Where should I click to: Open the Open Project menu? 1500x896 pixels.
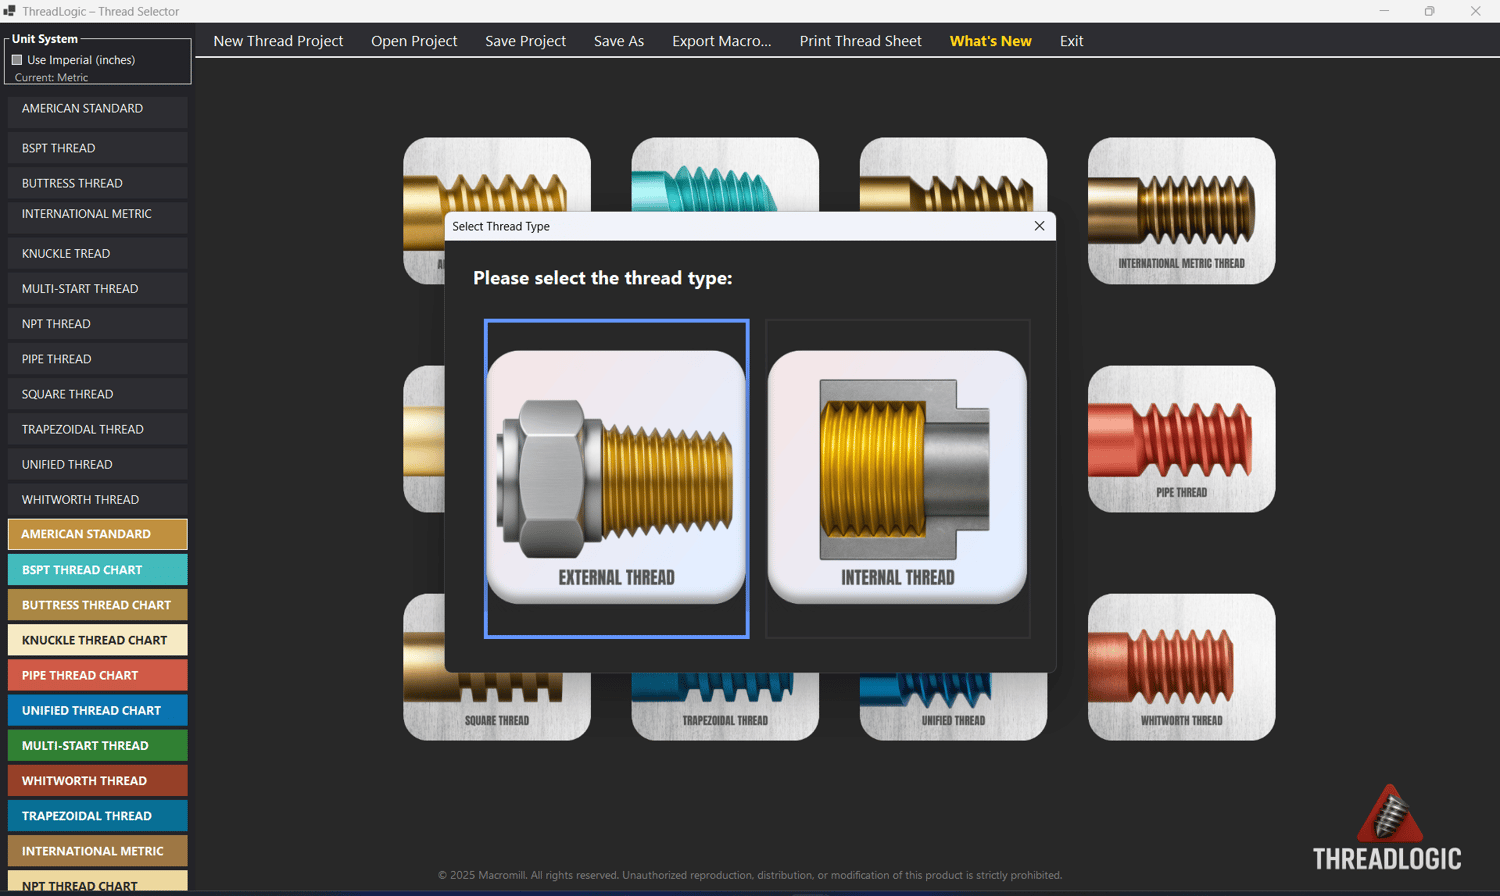414,41
